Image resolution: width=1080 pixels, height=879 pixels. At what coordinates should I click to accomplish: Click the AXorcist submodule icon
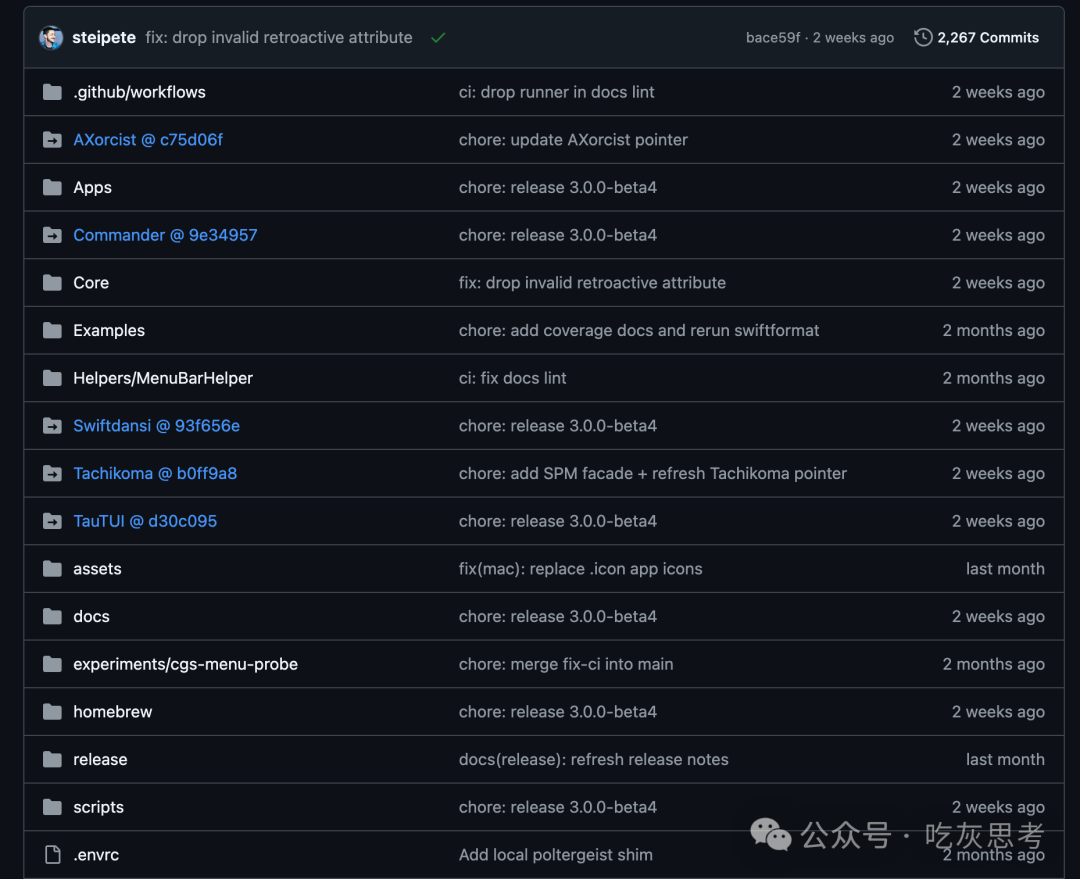pos(52,140)
